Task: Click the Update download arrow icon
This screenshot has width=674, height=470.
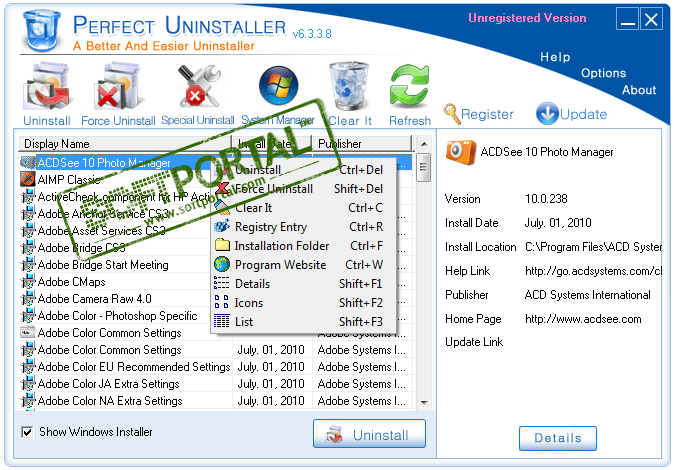Action: (x=547, y=114)
